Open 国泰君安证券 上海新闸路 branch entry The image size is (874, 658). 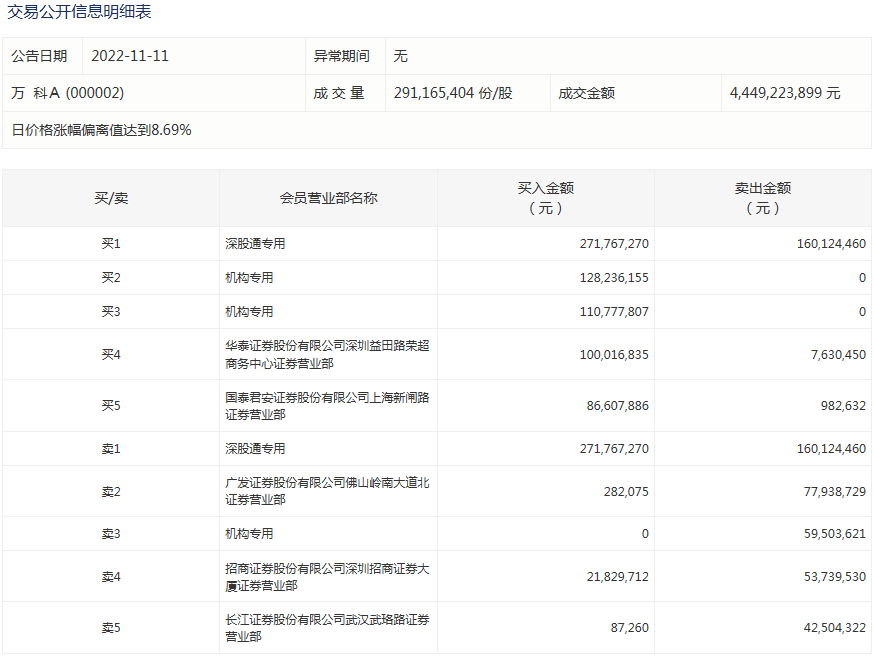tap(327, 406)
